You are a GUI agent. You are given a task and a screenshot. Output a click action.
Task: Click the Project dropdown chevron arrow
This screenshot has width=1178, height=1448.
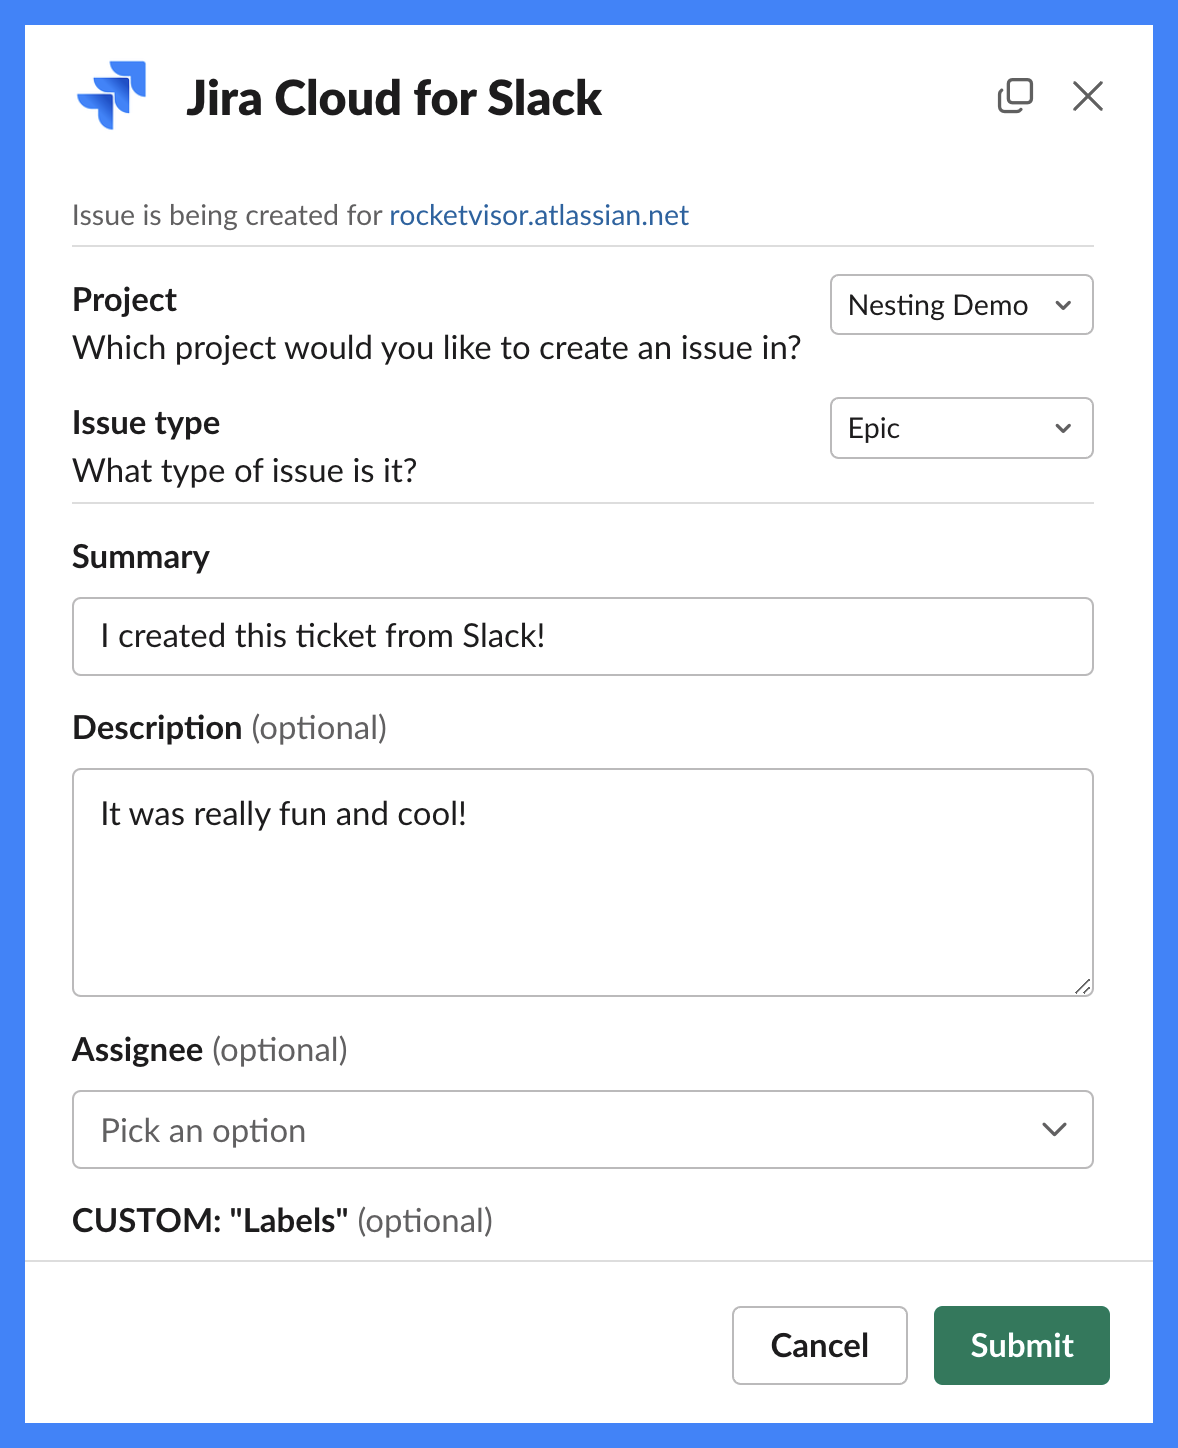[x=1063, y=305]
